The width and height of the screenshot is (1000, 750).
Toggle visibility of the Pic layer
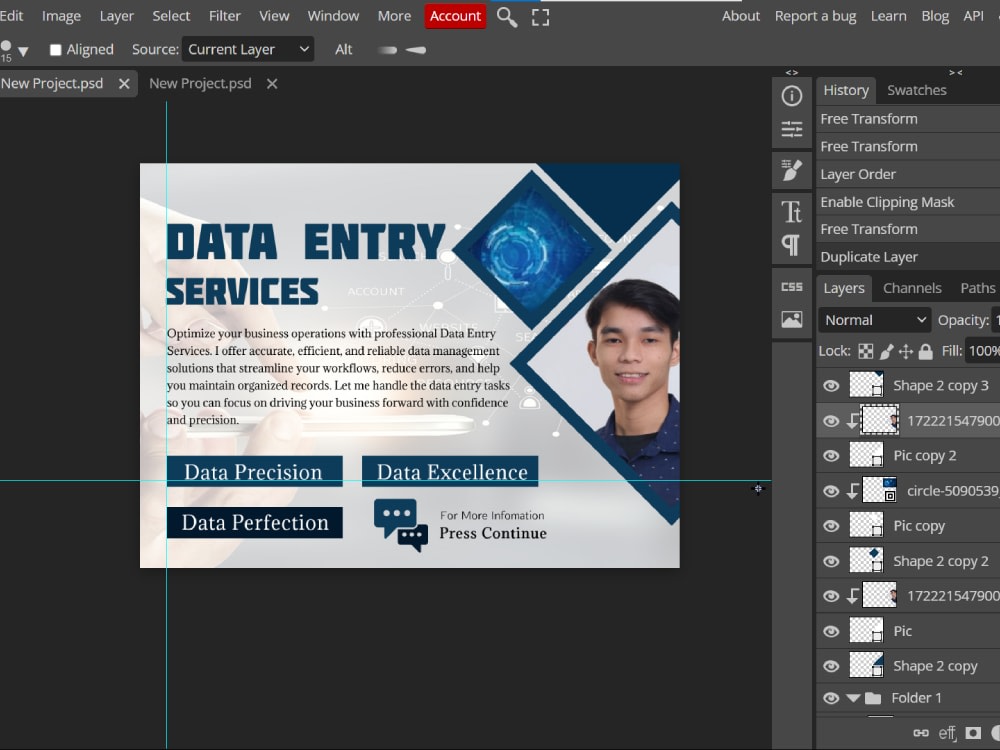[831, 631]
